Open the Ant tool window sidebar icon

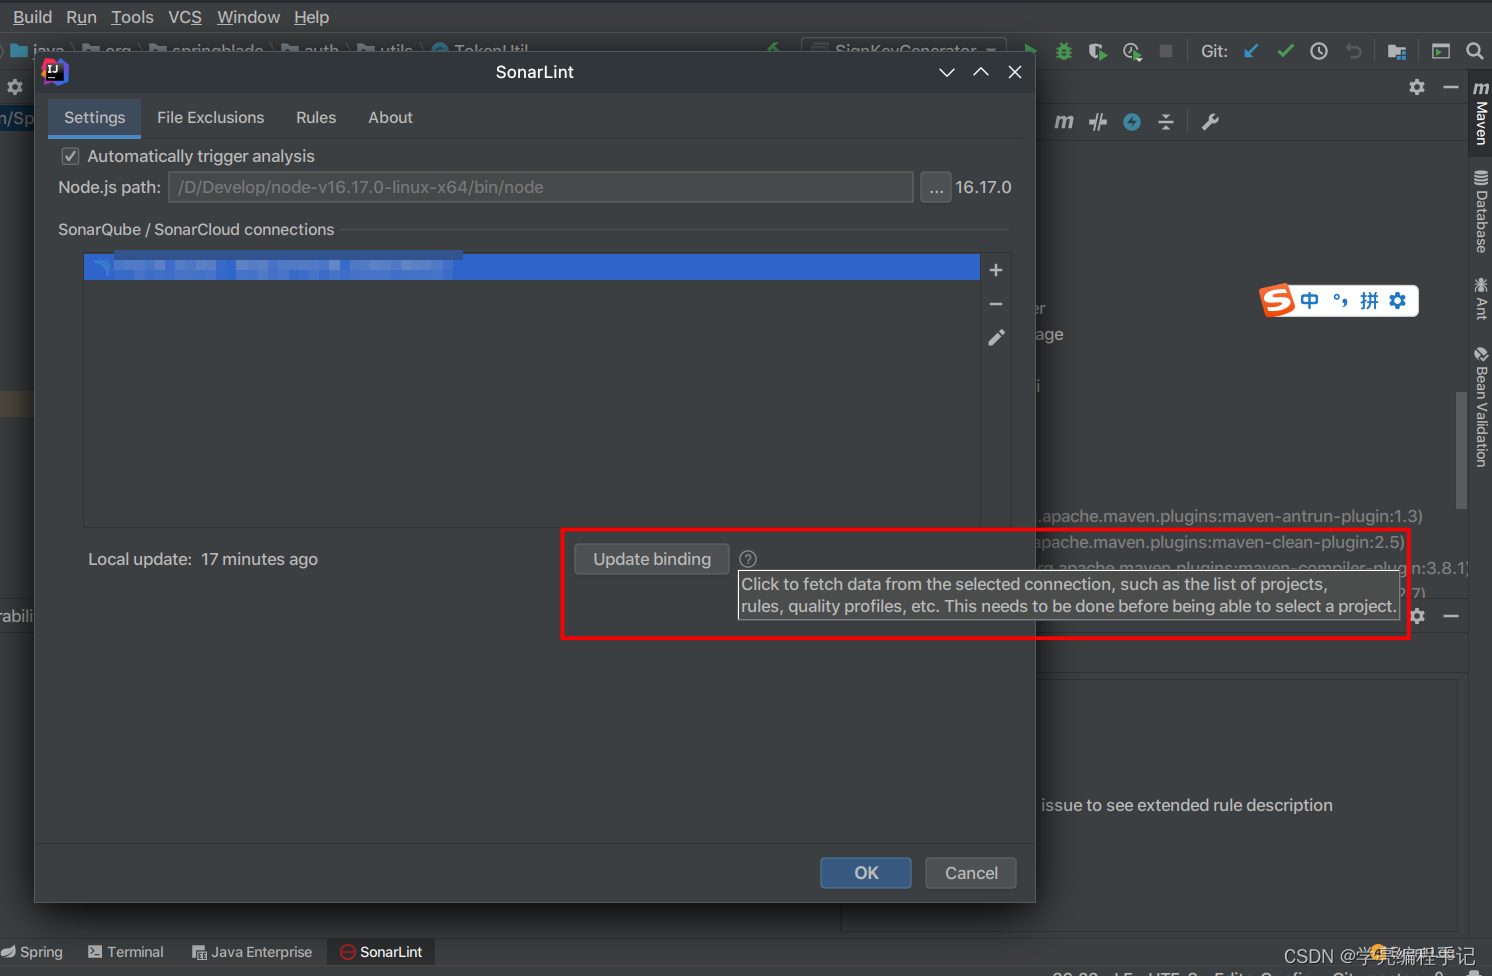1481,300
